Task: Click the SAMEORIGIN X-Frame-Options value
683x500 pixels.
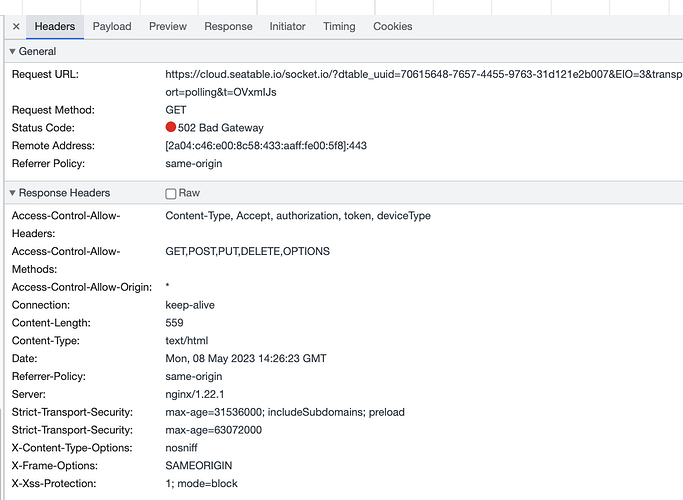Action: [x=199, y=466]
